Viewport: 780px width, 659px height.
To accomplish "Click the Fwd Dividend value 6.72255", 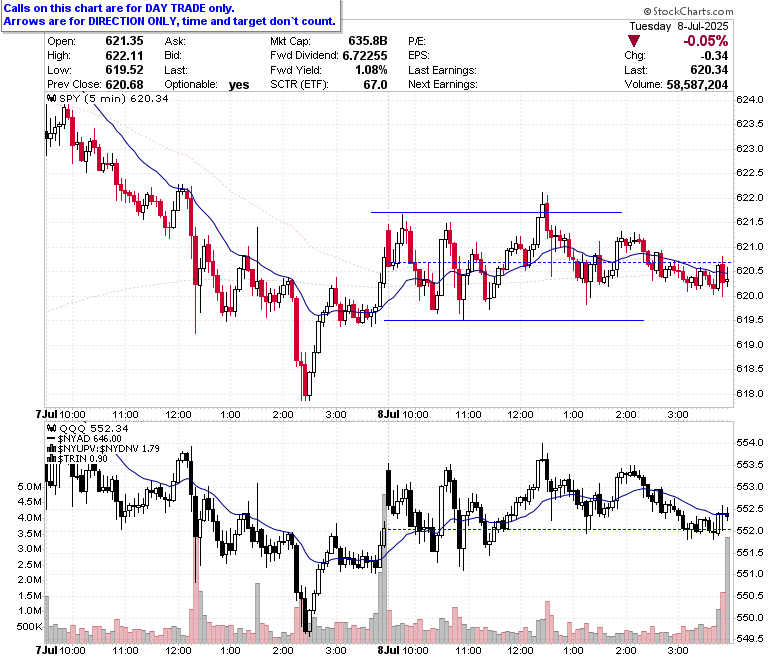I will [x=365, y=55].
